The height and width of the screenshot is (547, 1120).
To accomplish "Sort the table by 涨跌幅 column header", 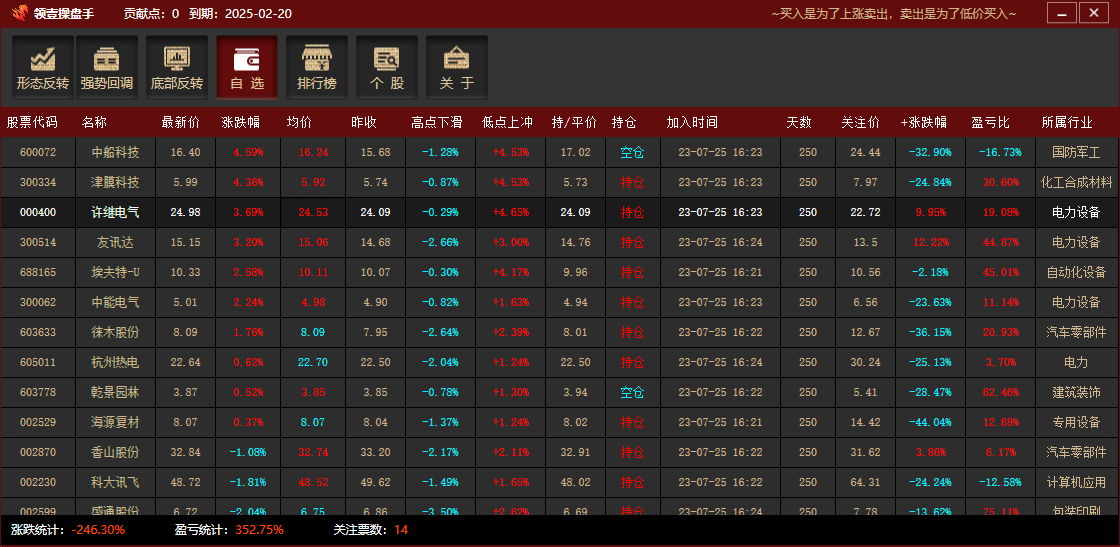I will click(x=240, y=122).
